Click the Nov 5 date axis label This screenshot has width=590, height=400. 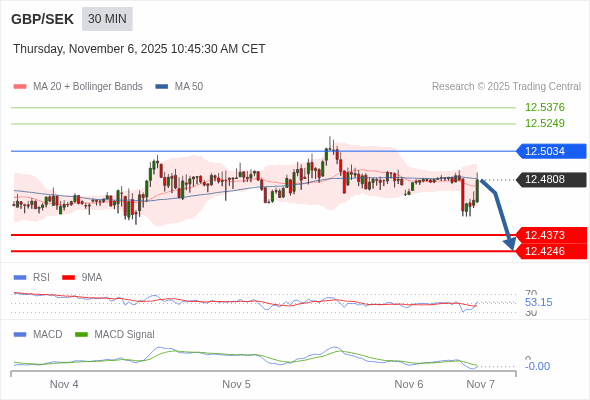point(236,384)
